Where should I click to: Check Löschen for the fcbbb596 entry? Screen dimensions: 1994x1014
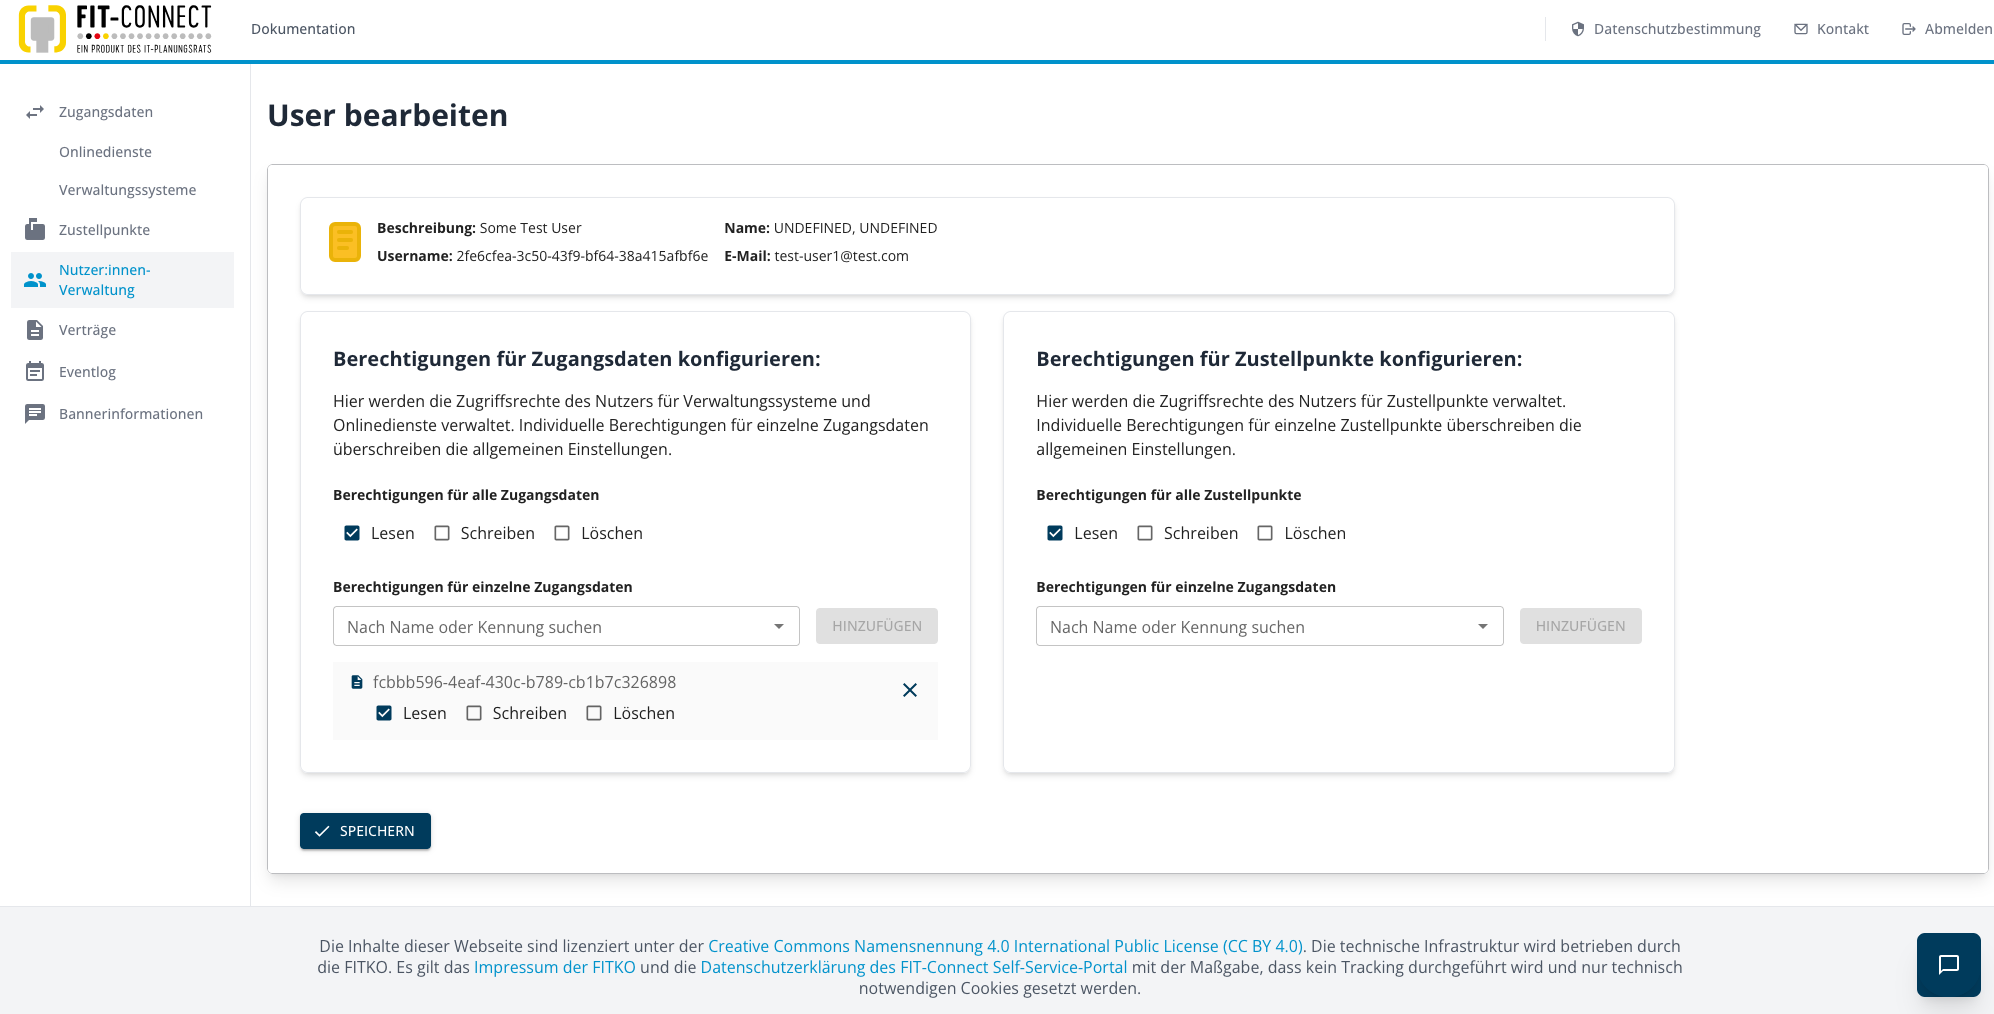[594, 713]
